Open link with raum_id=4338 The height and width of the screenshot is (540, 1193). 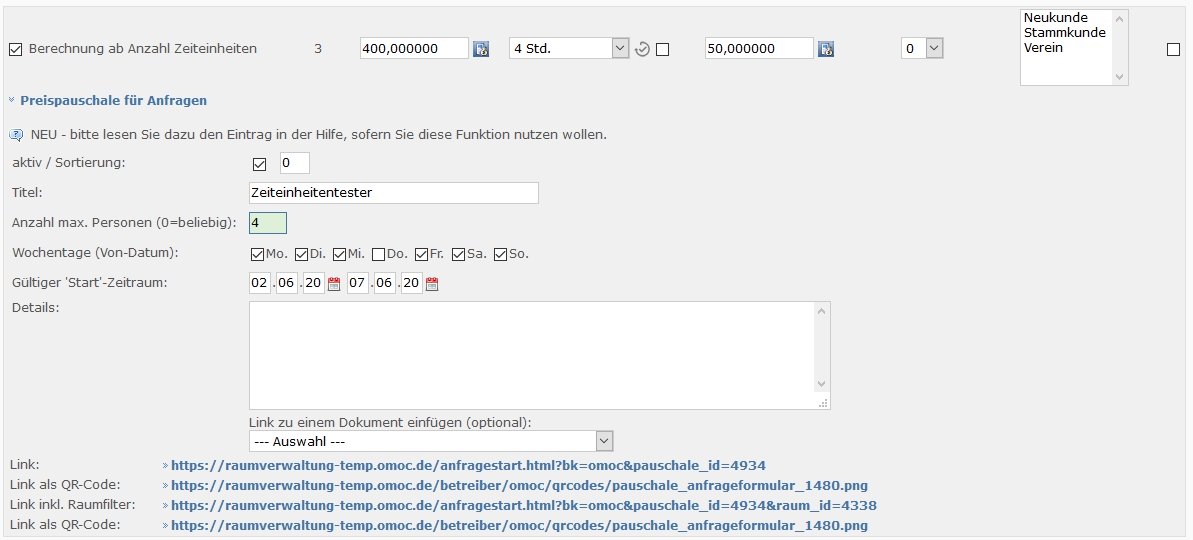pyautogui.click(x=523, y=506)
